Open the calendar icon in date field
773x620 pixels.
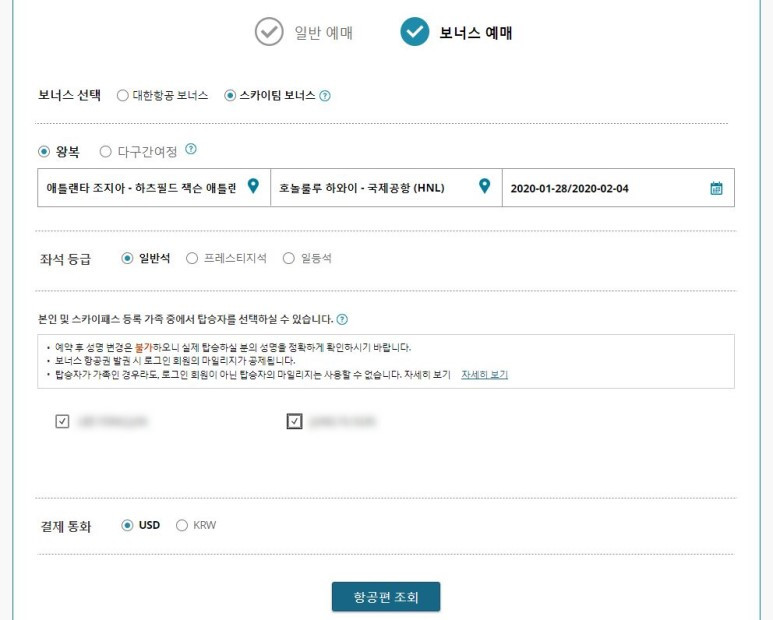(x=716, y=188)
